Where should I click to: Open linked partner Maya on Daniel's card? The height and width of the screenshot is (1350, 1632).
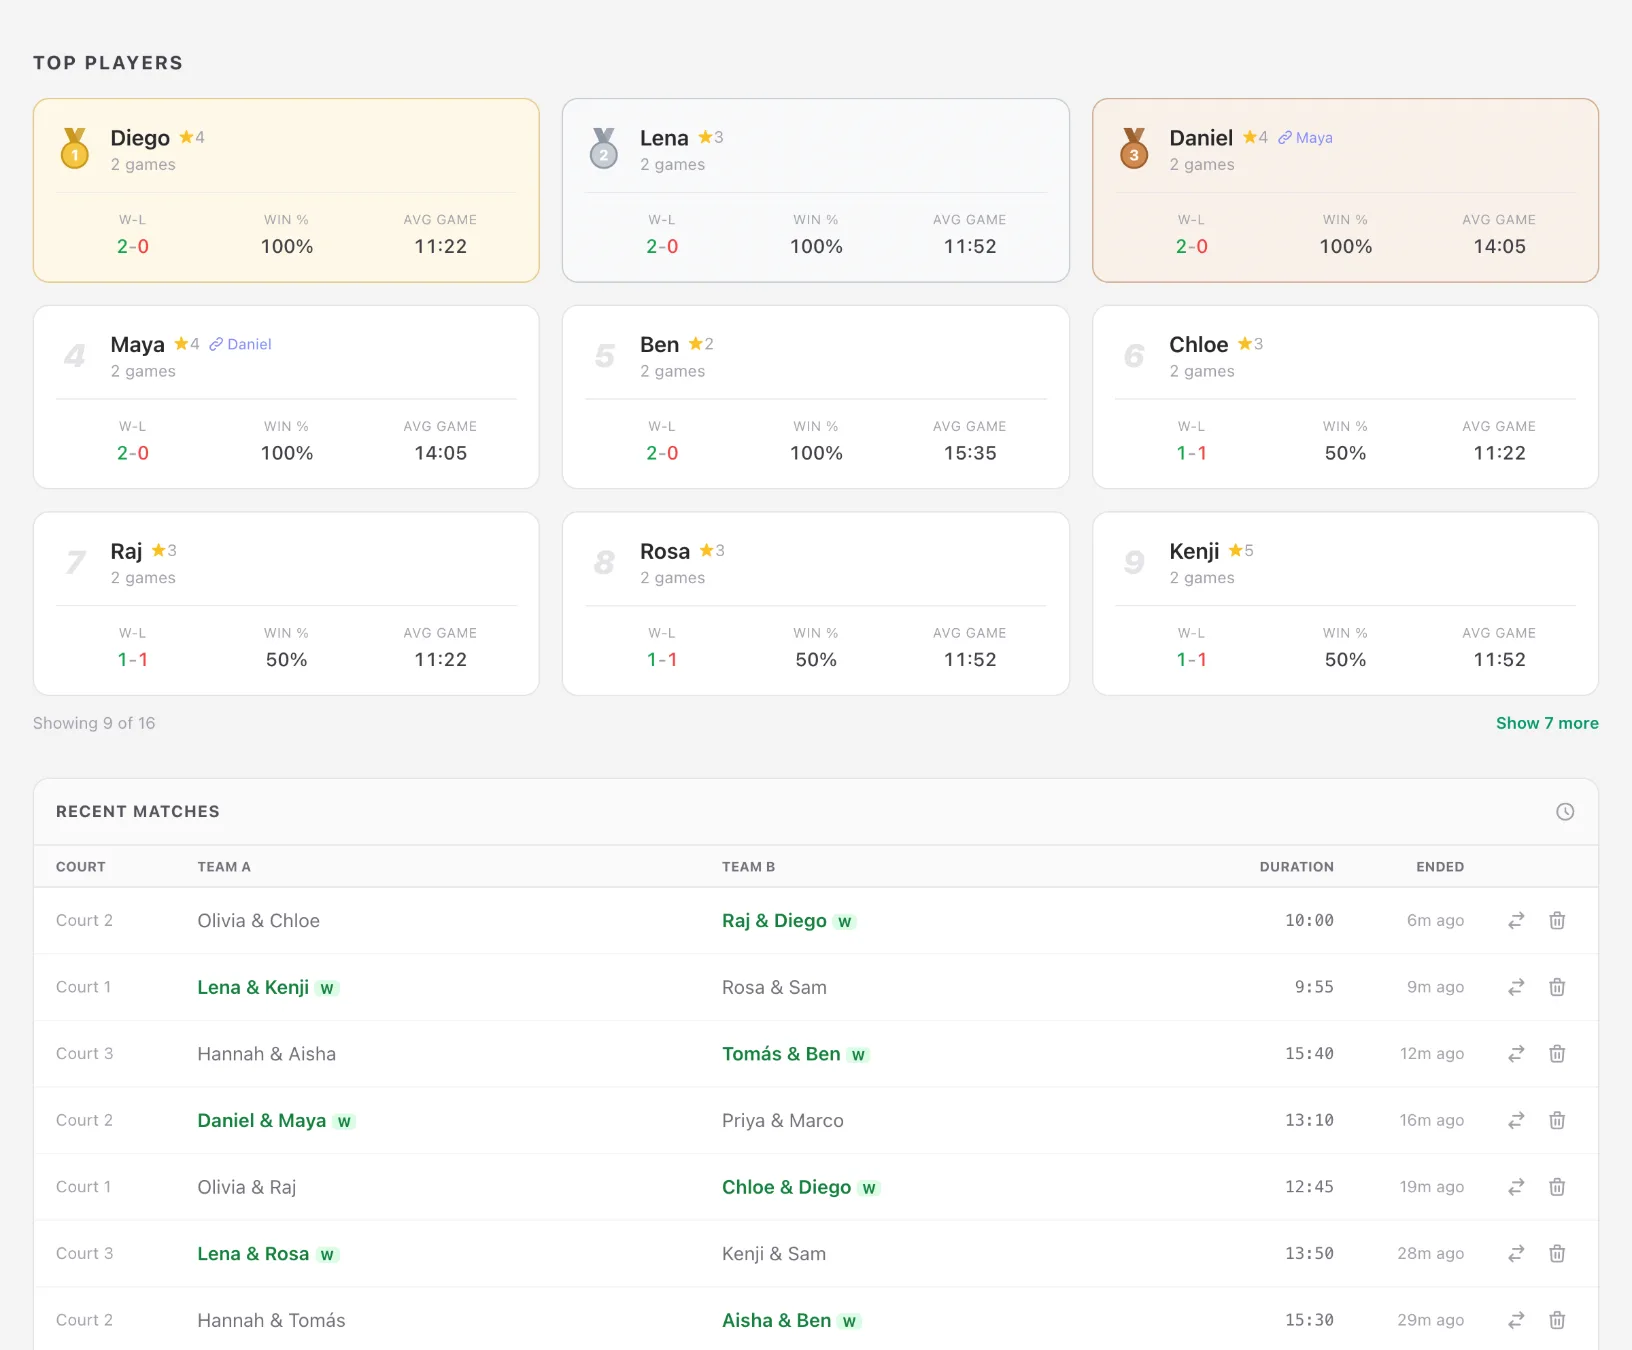[x=1305, y=138]
